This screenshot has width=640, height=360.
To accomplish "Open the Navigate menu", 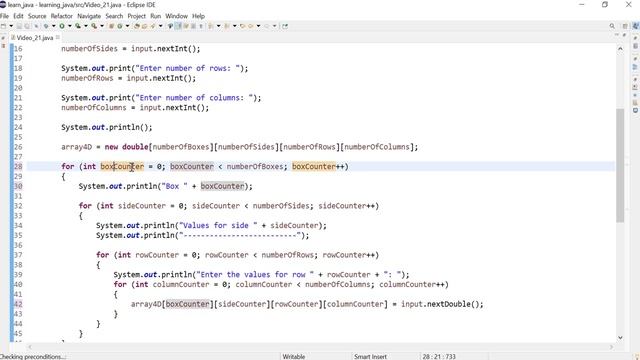I will click(89, 16).
